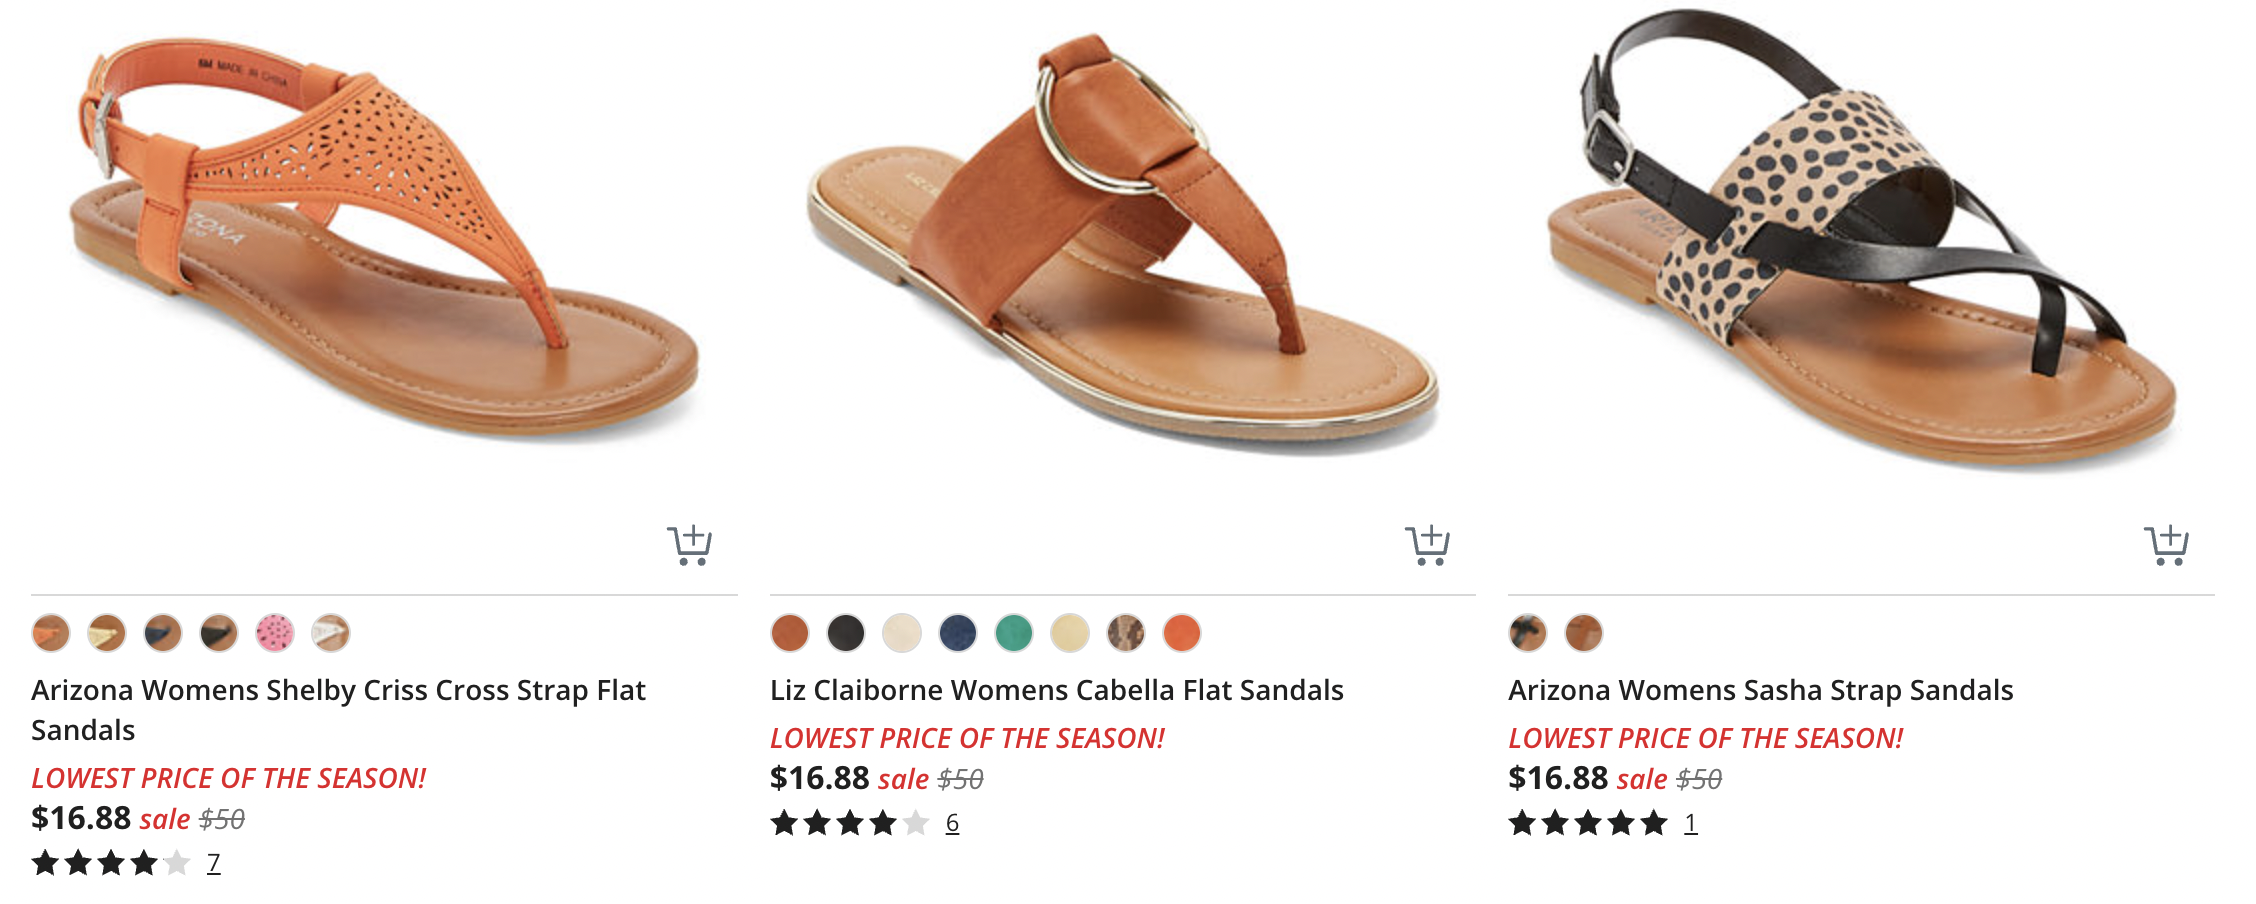Select the pink dotted swatch for Shelby sandals

pos(275,633)
